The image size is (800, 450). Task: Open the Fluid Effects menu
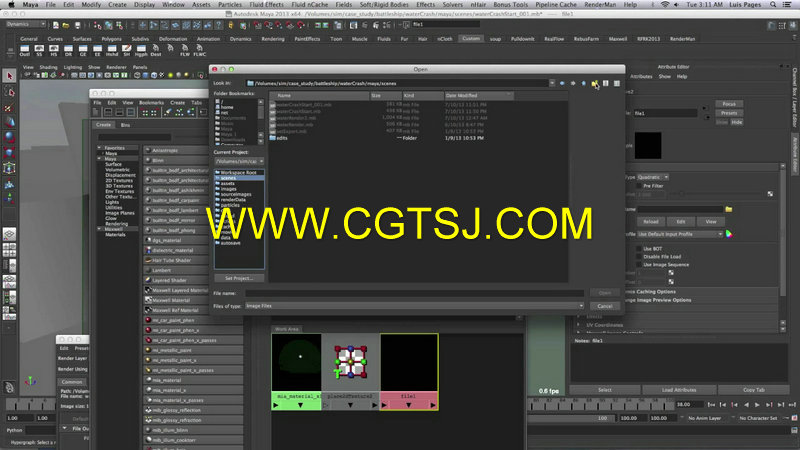pyautogui.click(x=267, y=5)
